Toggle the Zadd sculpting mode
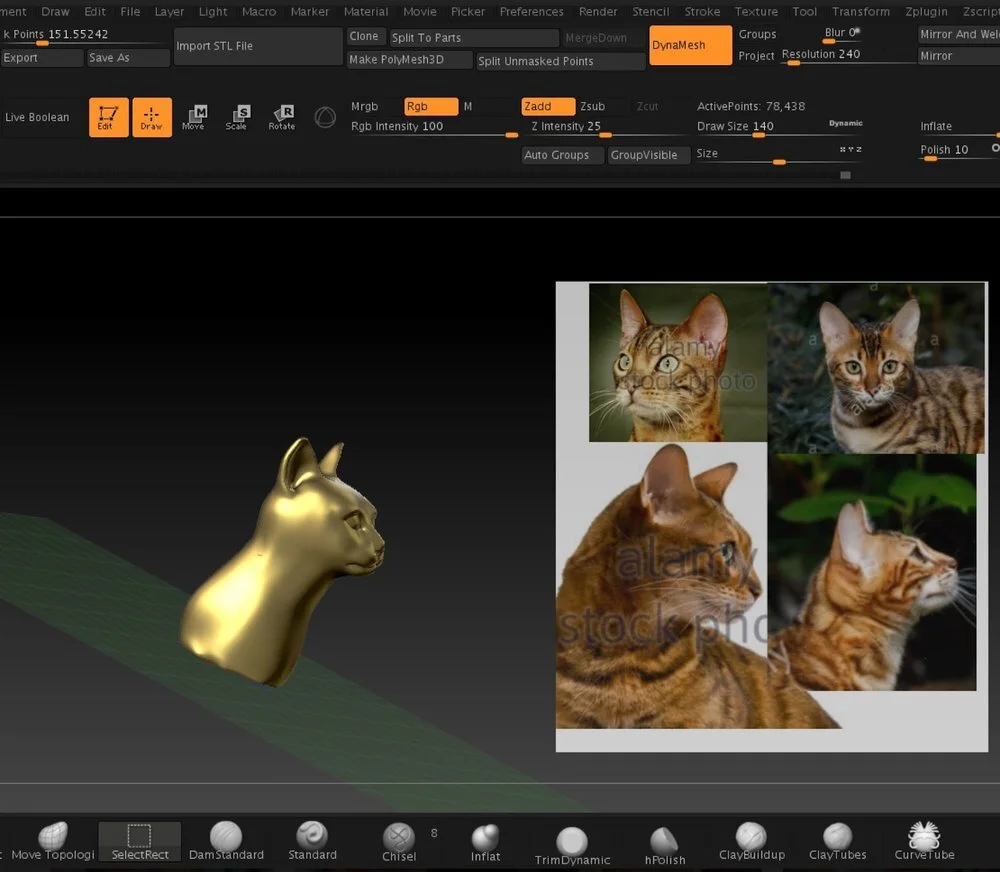Viewport: 1000px width, 872px height. [547, 105]
